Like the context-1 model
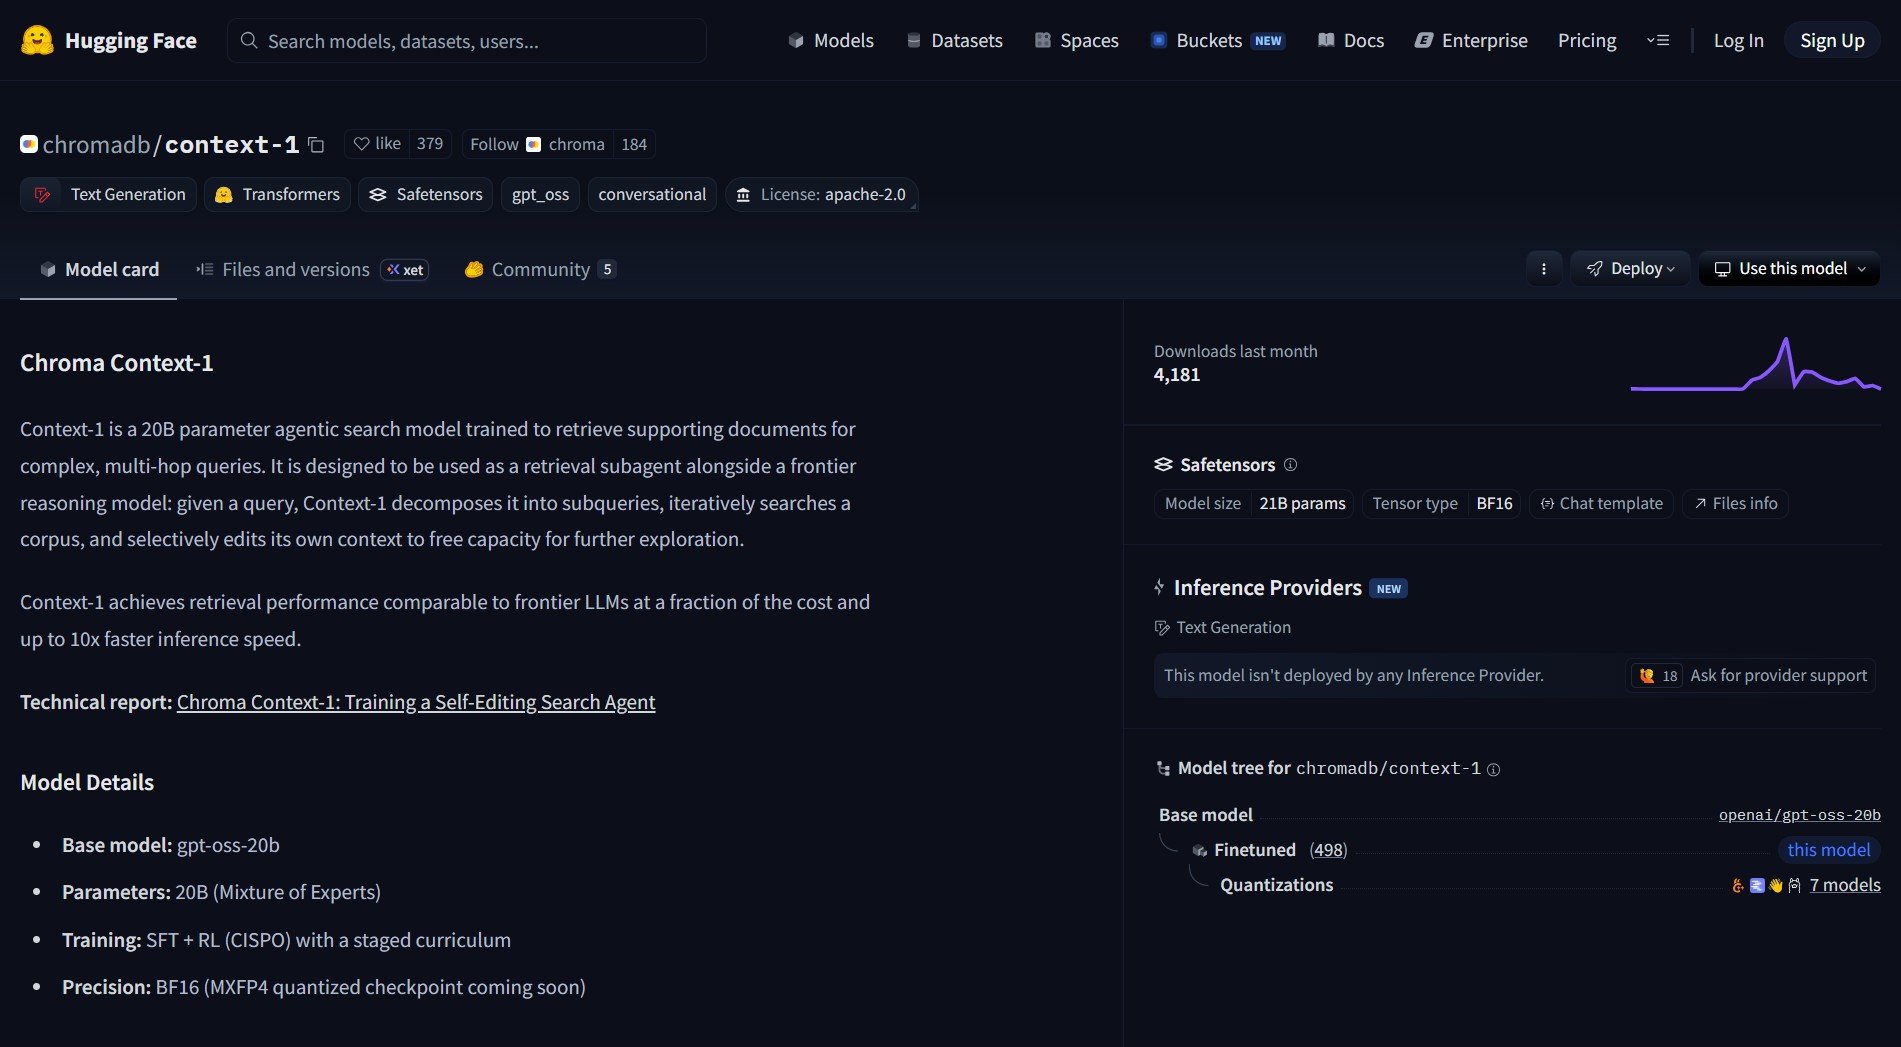Screen dimensions: 1901x1047 tap(377, 144)
